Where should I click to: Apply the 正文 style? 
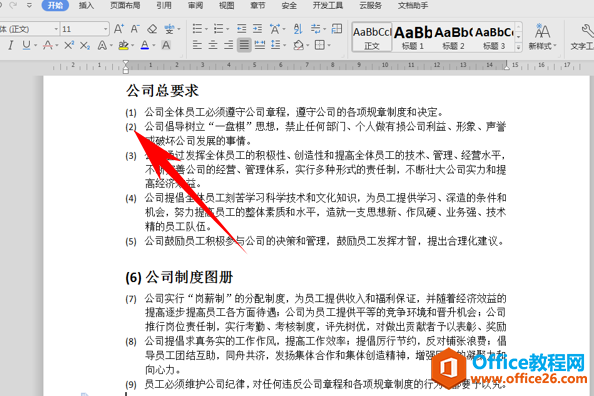coord(372,37)
